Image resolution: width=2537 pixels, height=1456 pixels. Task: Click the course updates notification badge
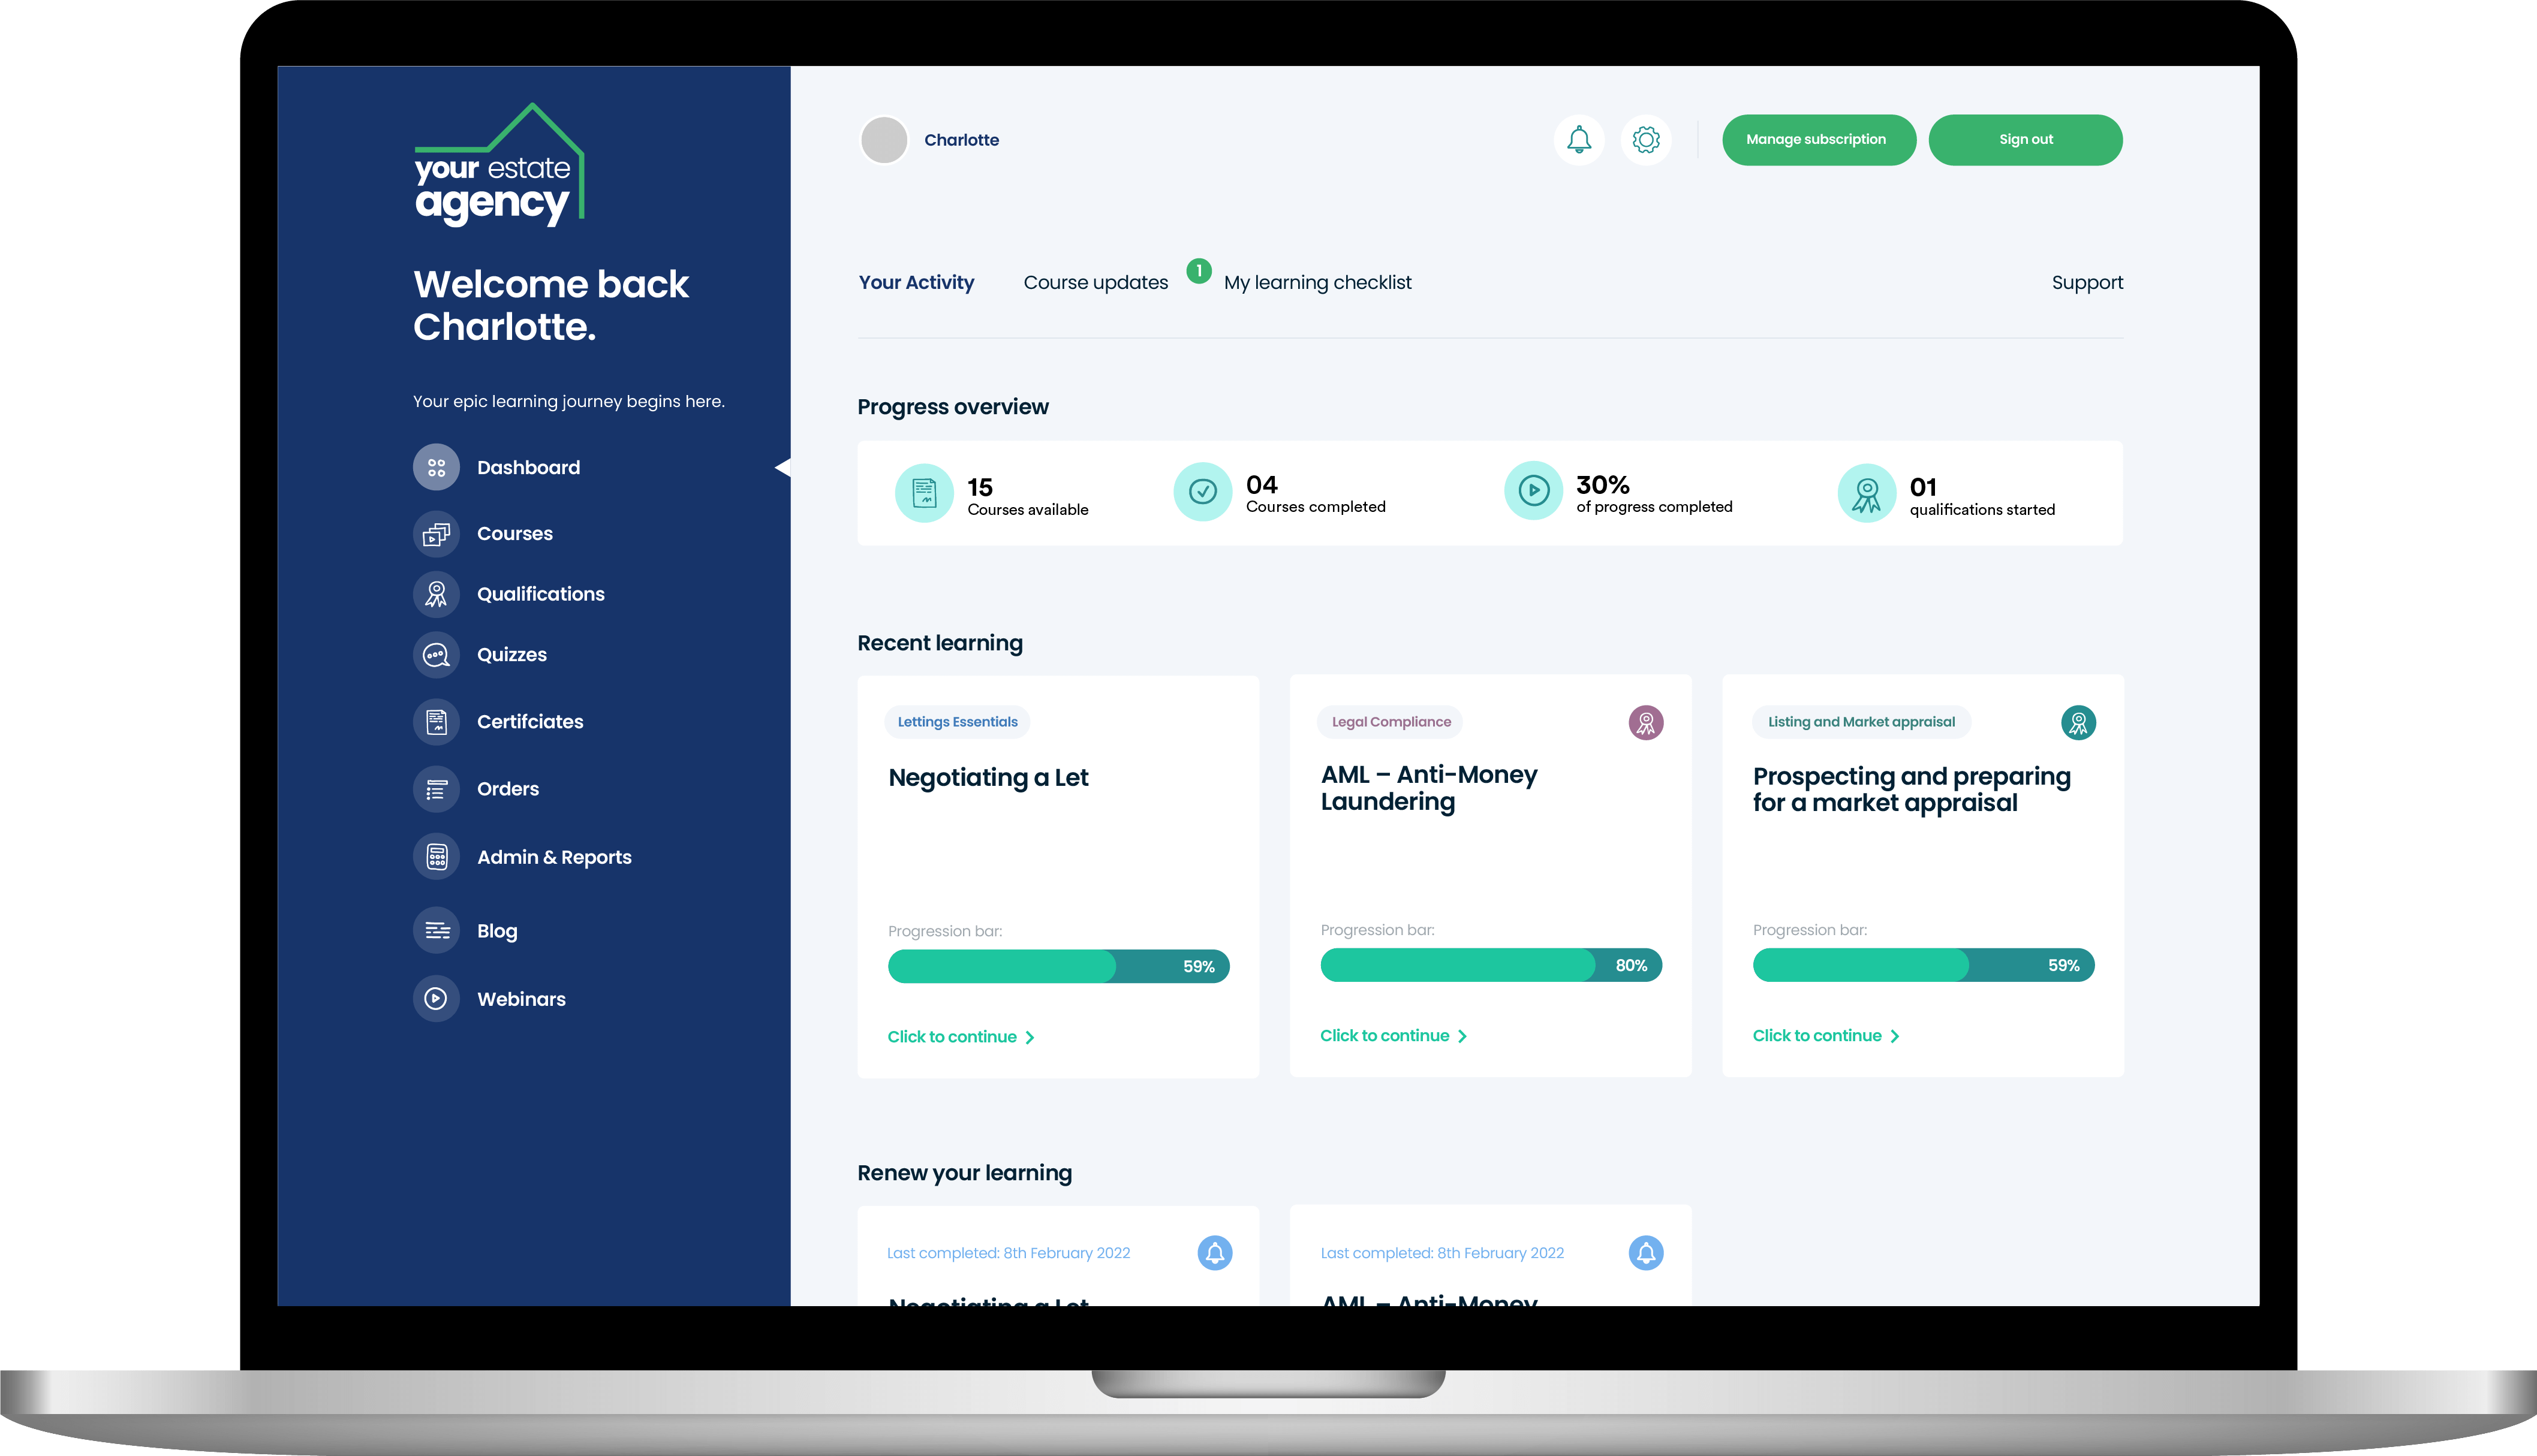[x=1199, y=270]
